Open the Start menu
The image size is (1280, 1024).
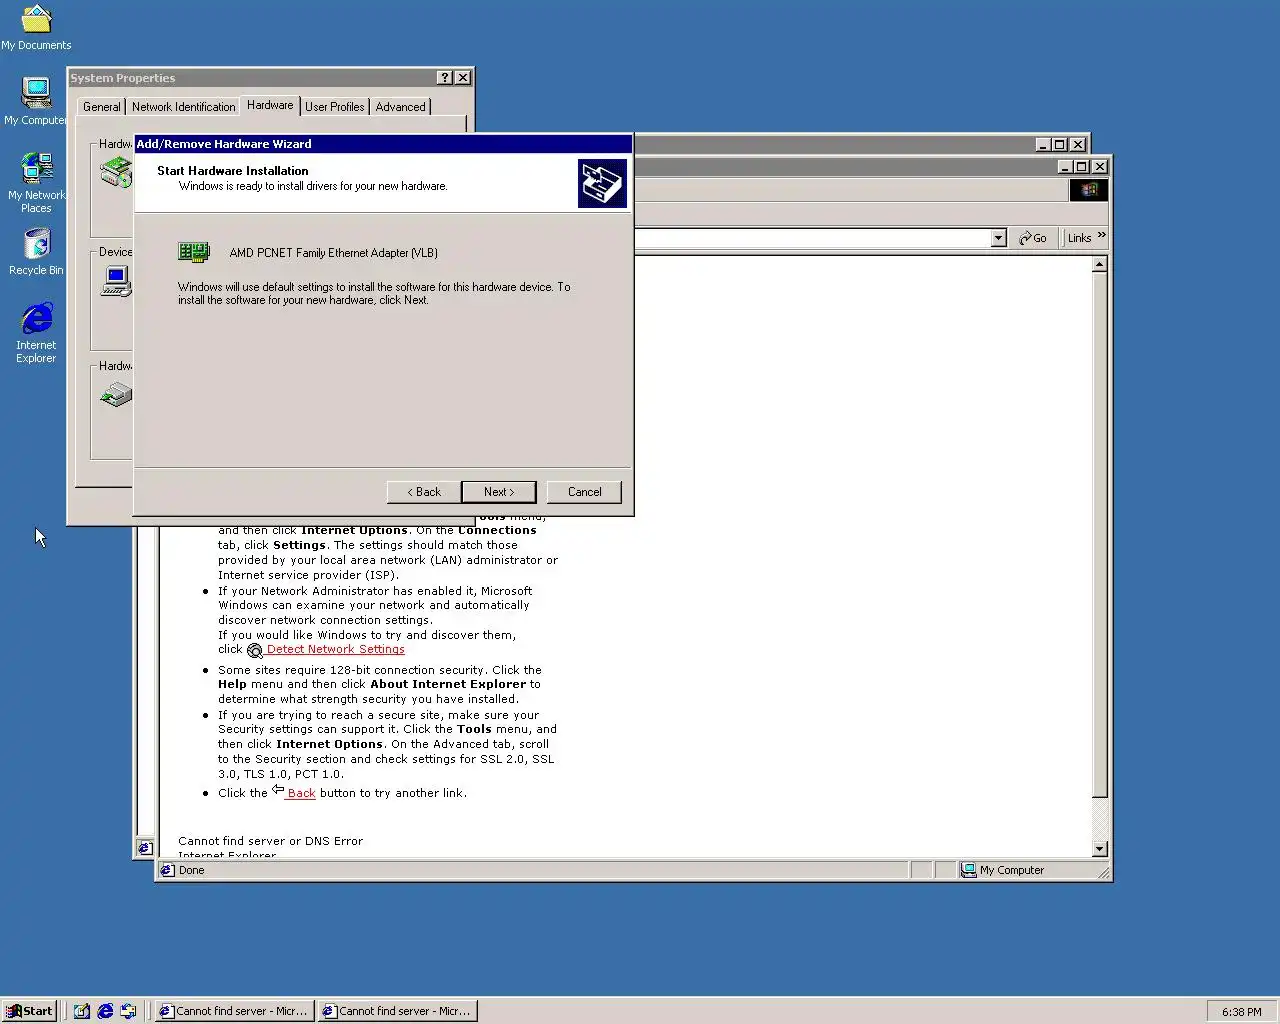pyautogui.click(x=29, y=1011)
